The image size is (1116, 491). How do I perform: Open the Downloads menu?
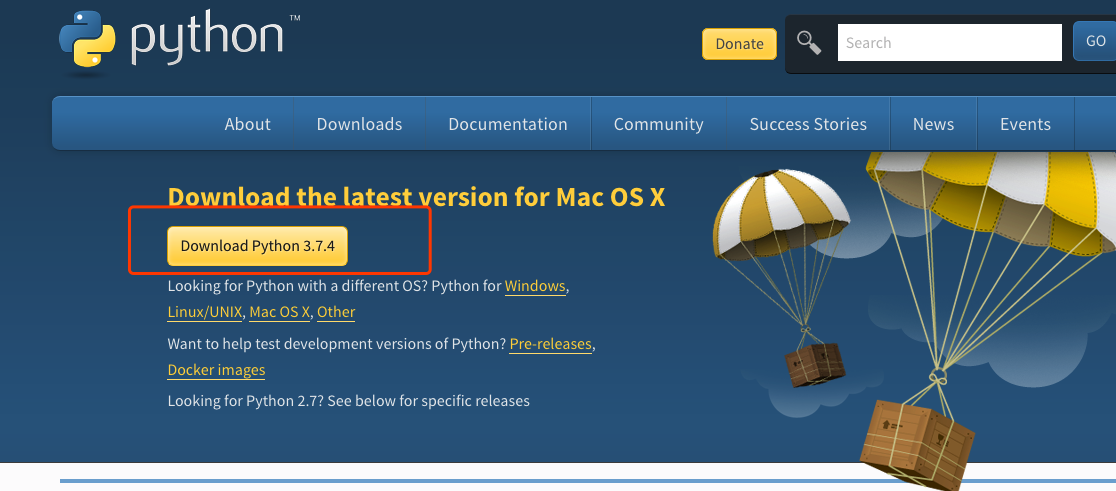tap(359, 124)
